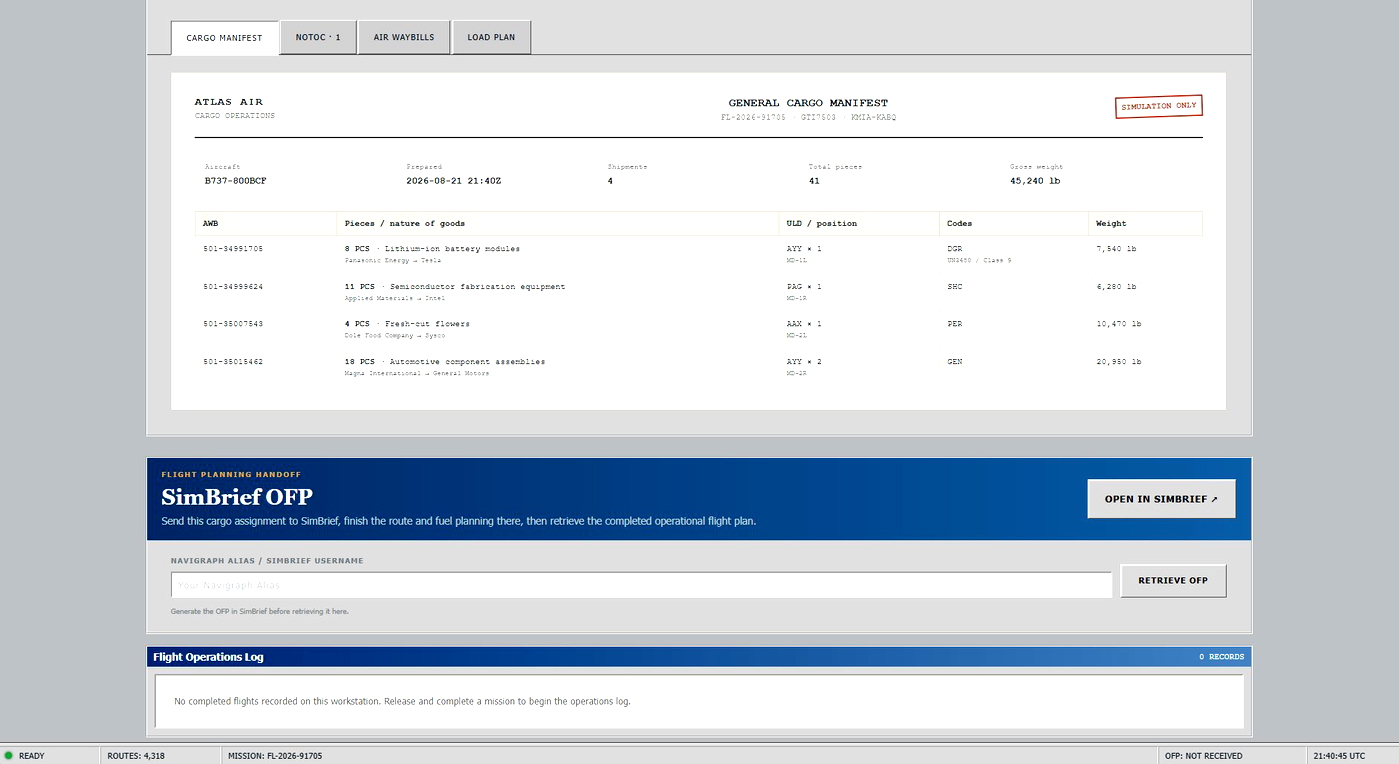1399x764 pixels.
Task: Click the ROUTES: 4,318 status entry
Action: click(x=136, y=756)
